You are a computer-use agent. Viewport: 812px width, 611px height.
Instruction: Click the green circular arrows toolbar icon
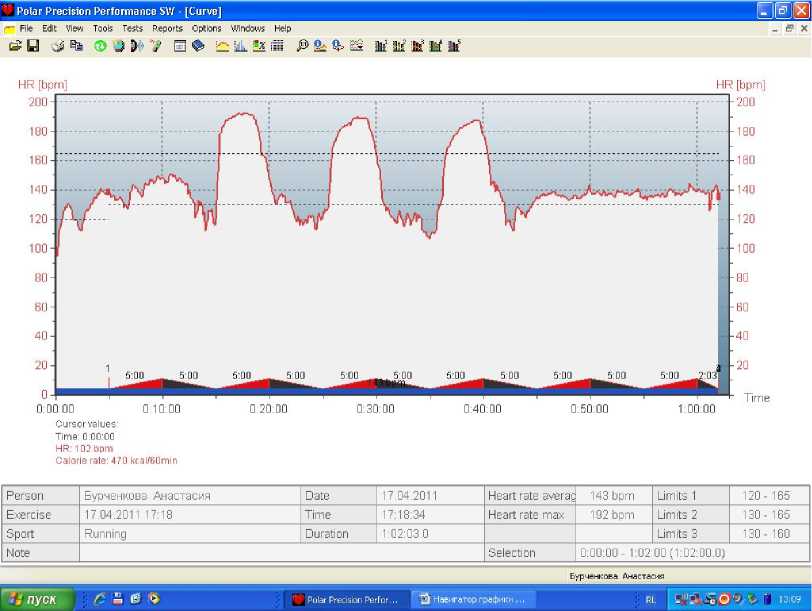coord(100,46)
